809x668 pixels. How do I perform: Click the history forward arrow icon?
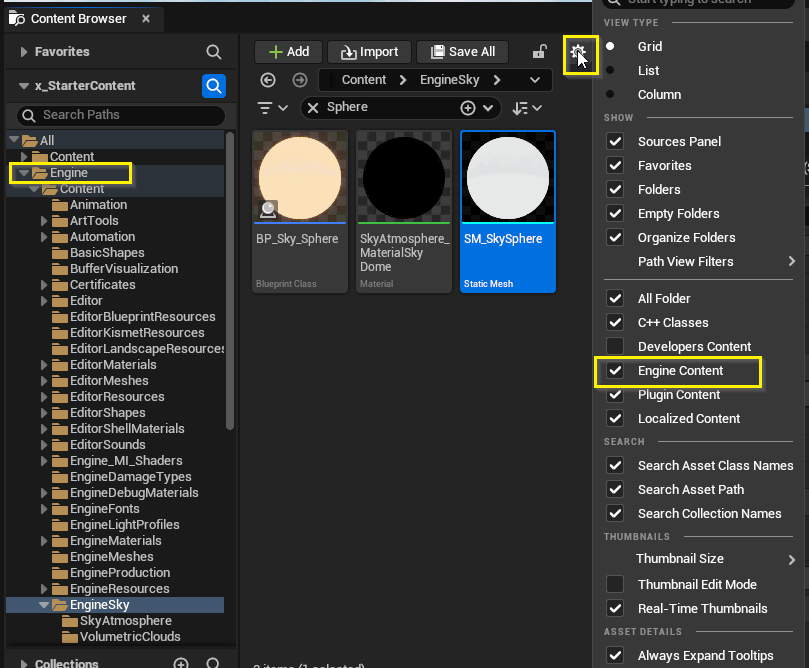tap(299, 80)
